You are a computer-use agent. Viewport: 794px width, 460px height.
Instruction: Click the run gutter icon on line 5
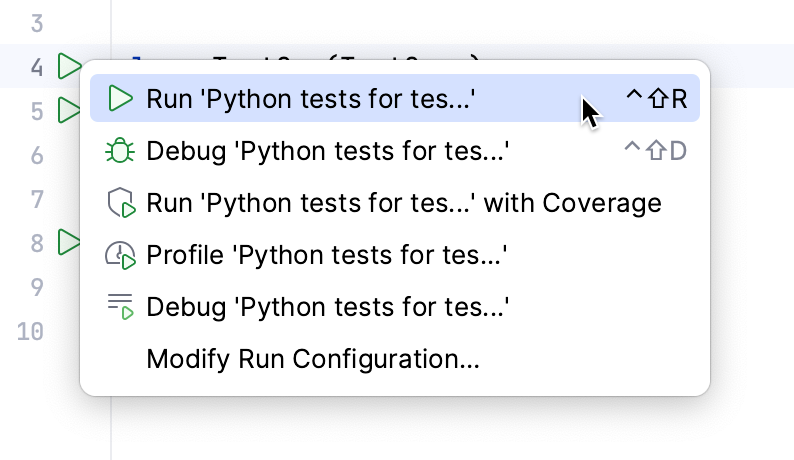67,110
